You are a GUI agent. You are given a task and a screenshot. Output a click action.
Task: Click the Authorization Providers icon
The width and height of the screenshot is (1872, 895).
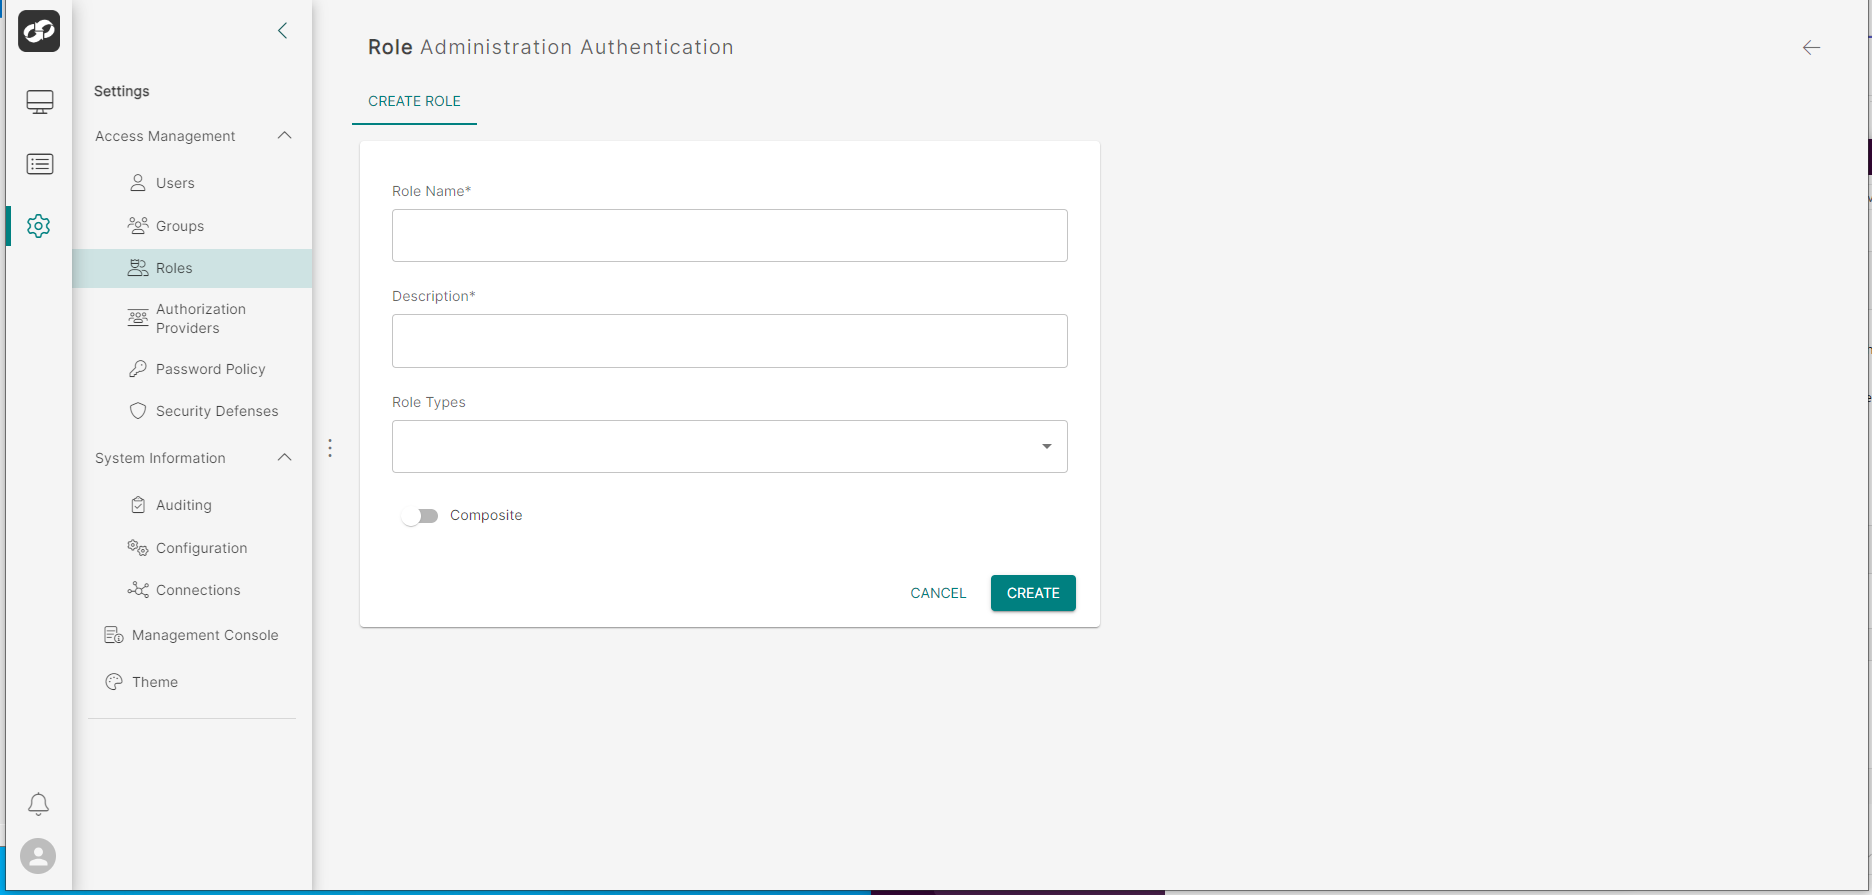138,318
